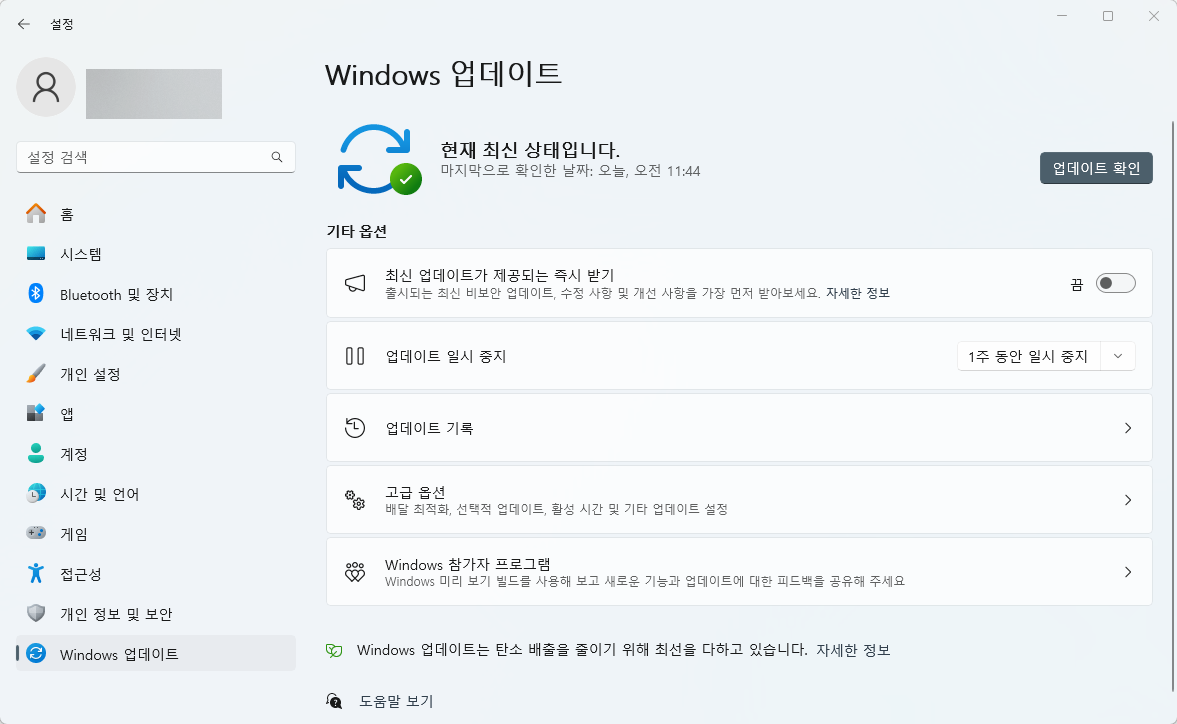This screenshot has width=1177, height=724.
Task: Click the user profile avatar icon
Action: 46,87
